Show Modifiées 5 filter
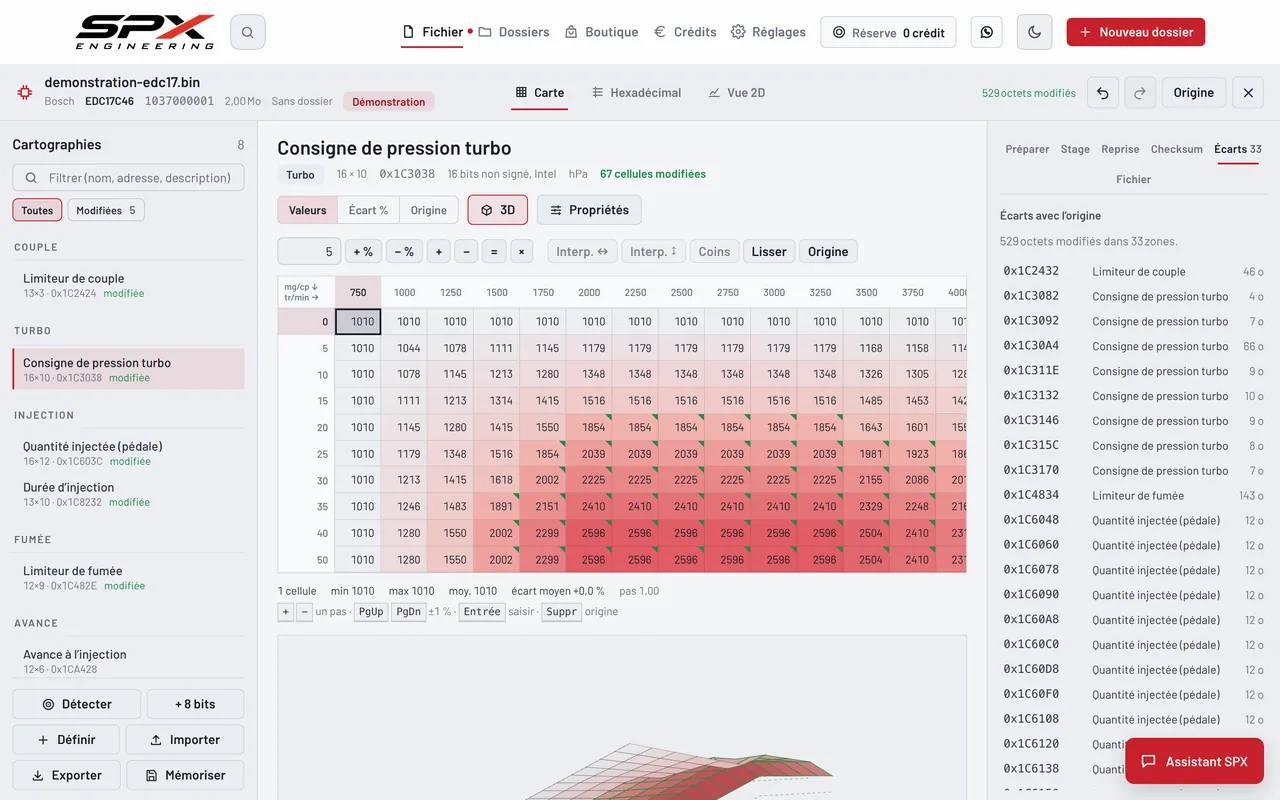Image resolution: width=1280 pixels, height=800 pixels. click(106, 210)
